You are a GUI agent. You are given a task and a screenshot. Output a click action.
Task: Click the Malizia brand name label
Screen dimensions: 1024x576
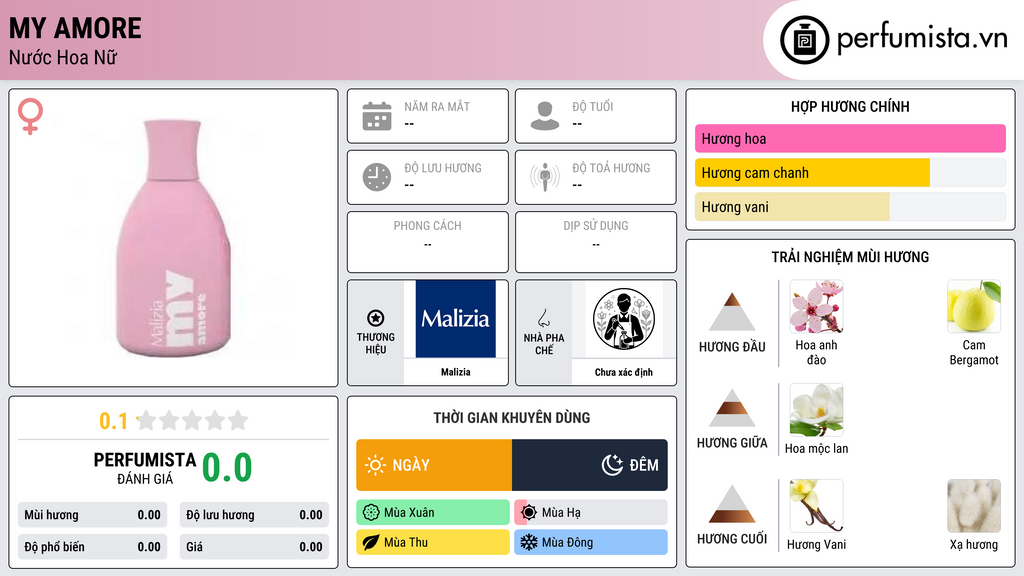tap(455, 372)
